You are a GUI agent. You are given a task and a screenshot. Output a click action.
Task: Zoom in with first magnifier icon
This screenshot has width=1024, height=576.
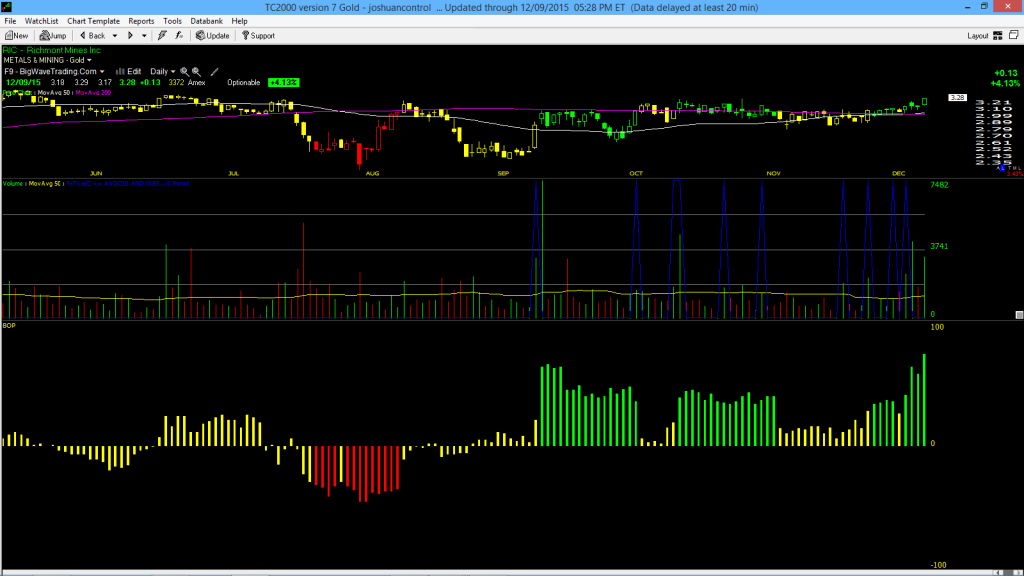[184, 72]
